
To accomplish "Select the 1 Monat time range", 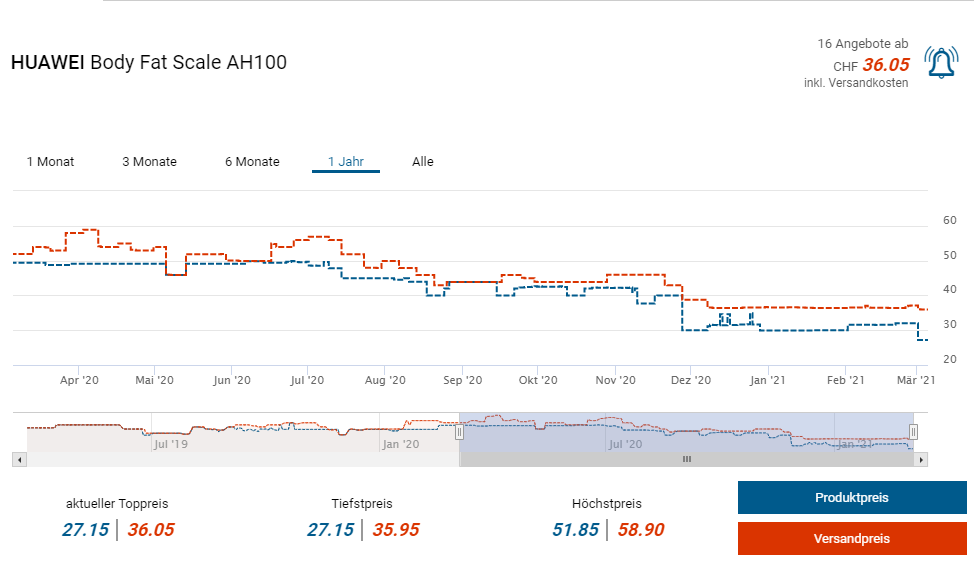I will pyautogui.click(x=50, y=162).
